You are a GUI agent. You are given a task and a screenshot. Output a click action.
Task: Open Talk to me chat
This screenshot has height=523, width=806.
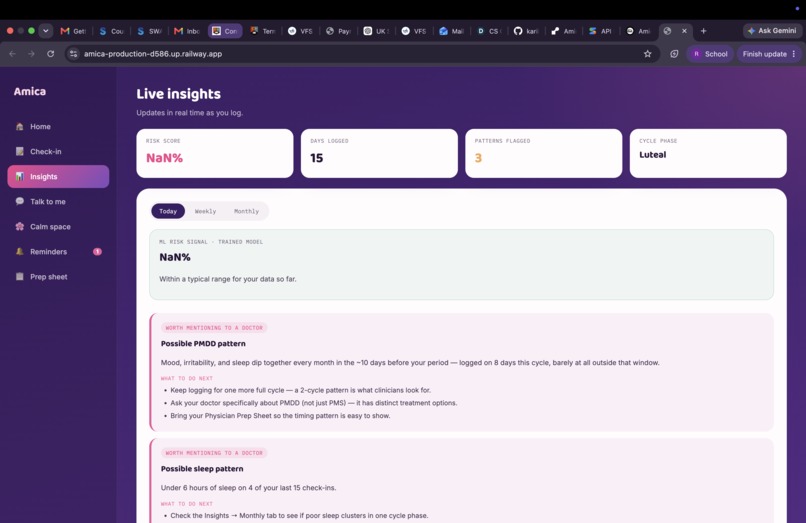click(x=58, y=202)
